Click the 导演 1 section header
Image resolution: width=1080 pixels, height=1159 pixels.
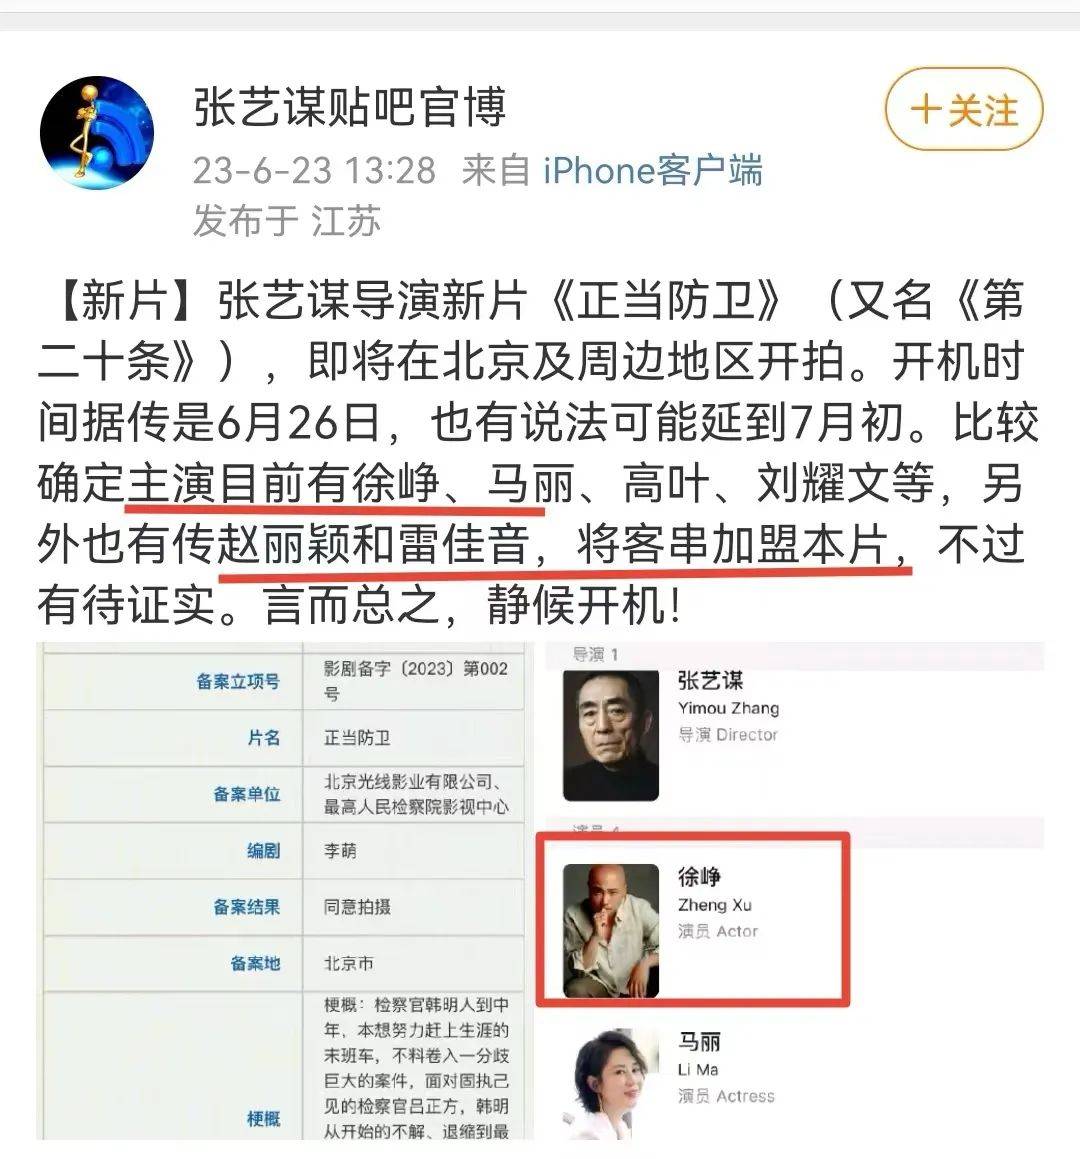pyautogui.click(x=595, y=654)
